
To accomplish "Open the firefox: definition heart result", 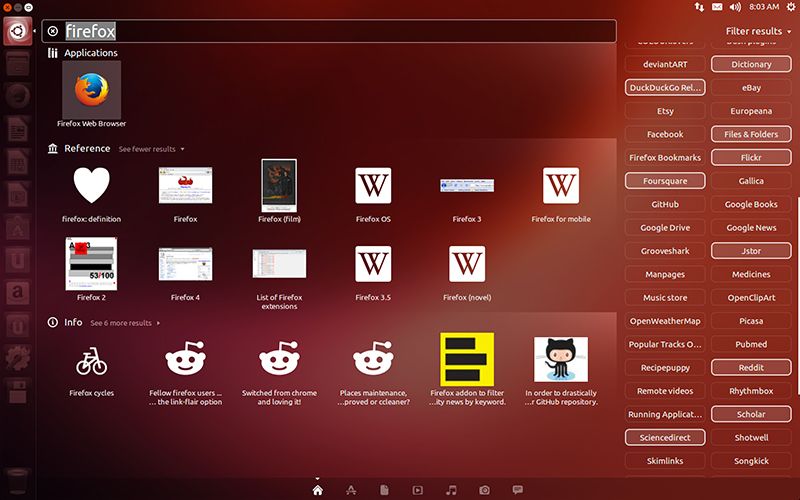I will pos(91,185).
